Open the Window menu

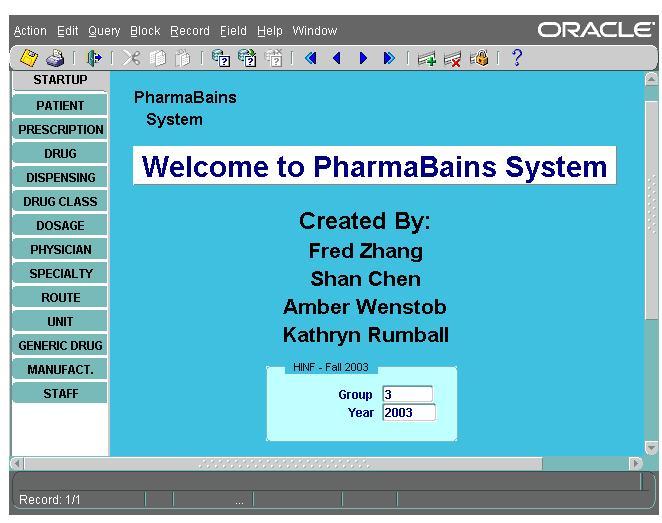315,31
